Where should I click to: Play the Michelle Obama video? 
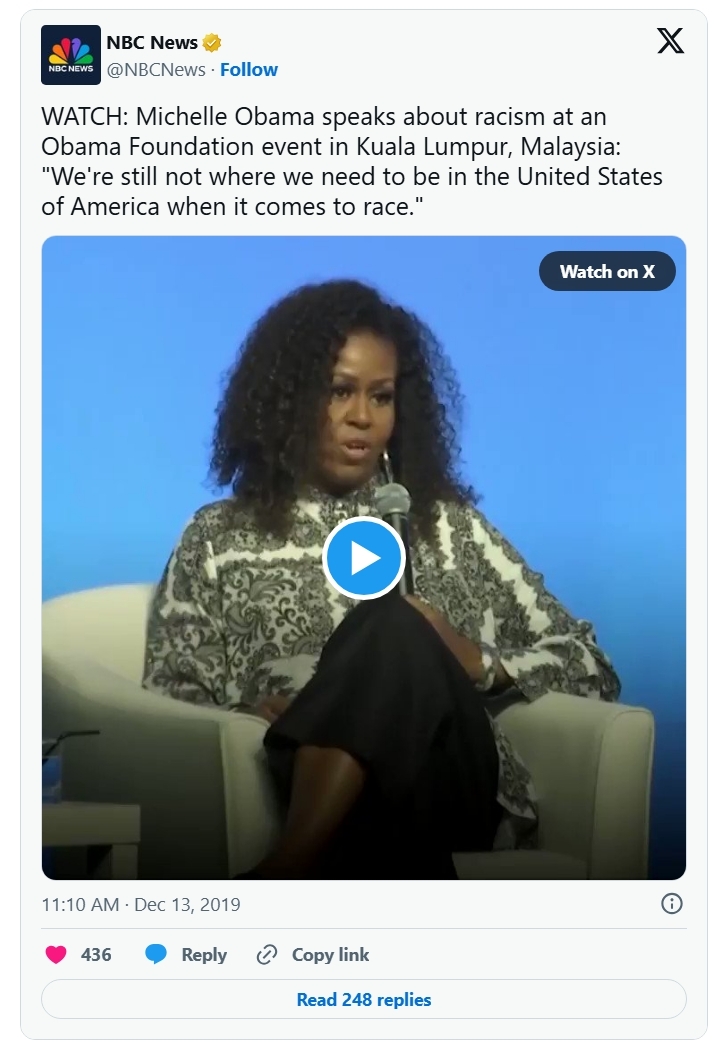[x=364, y=558]
